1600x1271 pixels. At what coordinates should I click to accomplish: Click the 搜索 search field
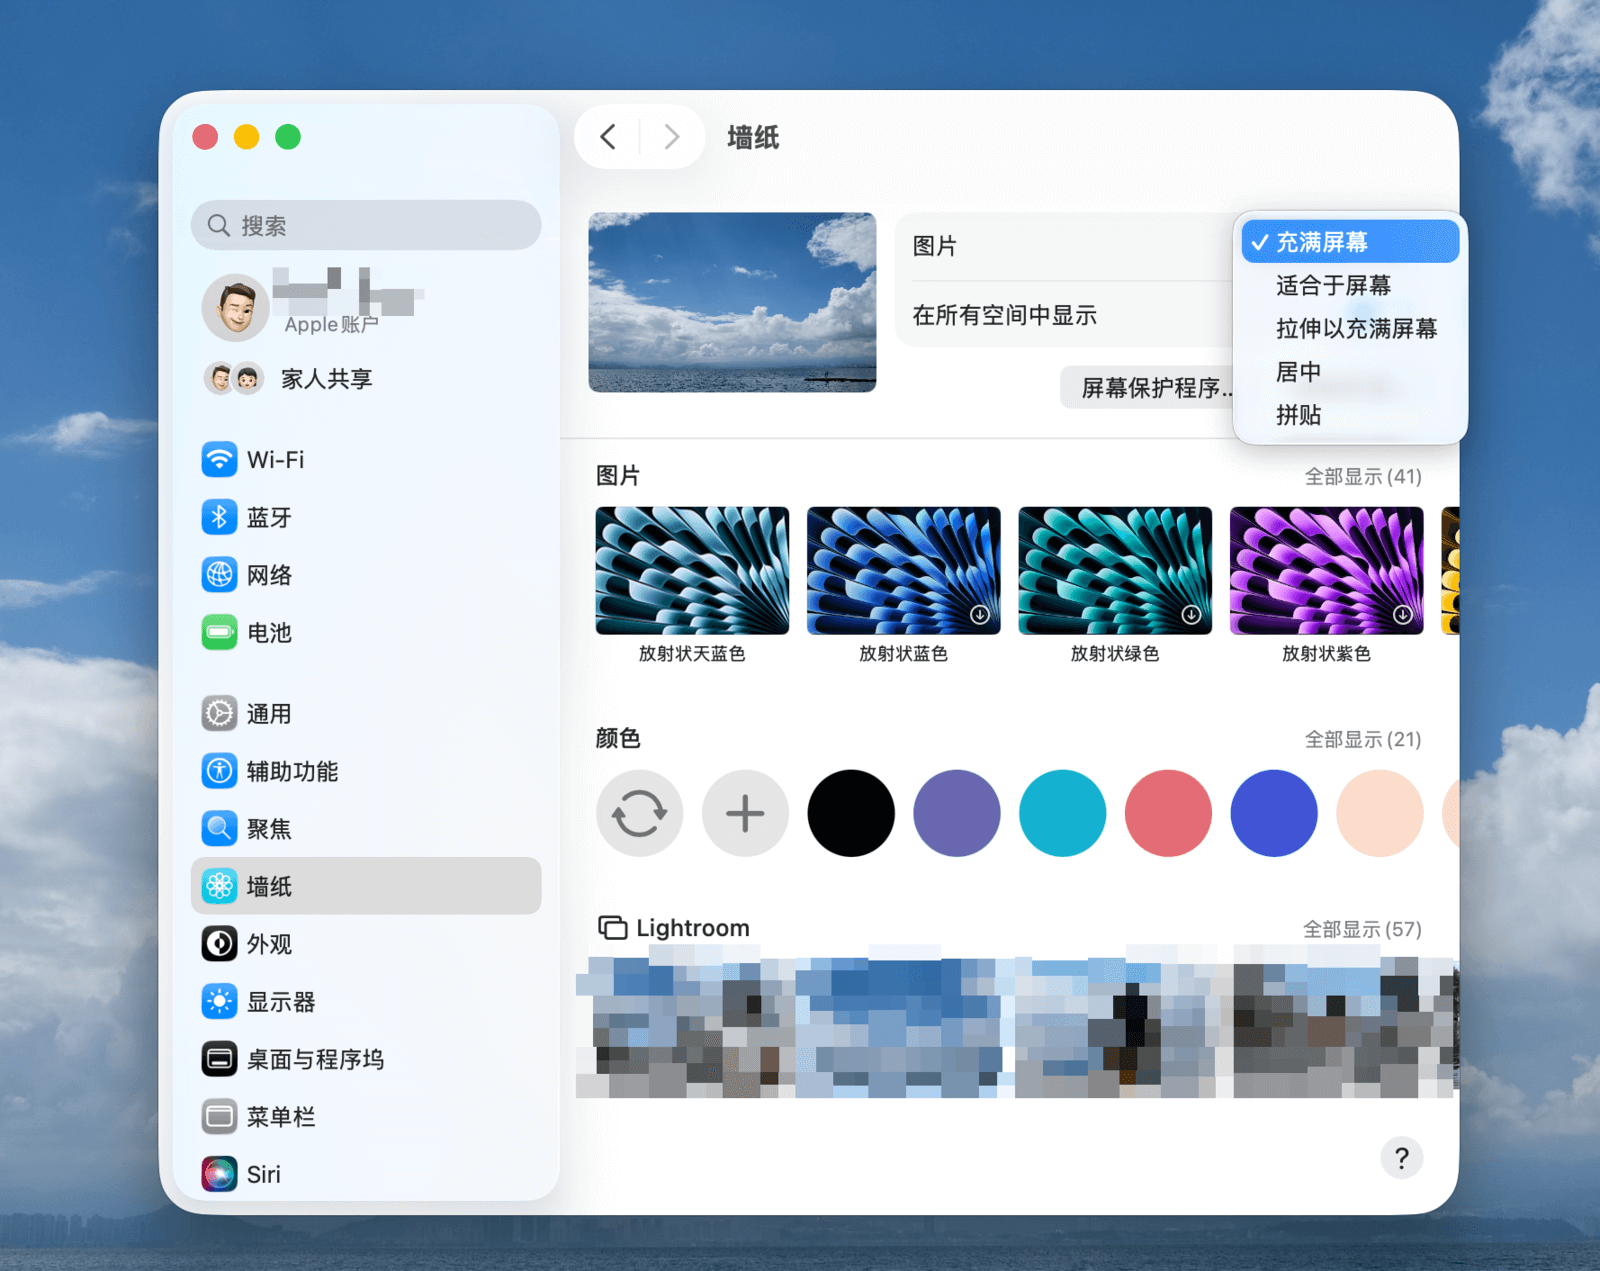pos(366,226)
